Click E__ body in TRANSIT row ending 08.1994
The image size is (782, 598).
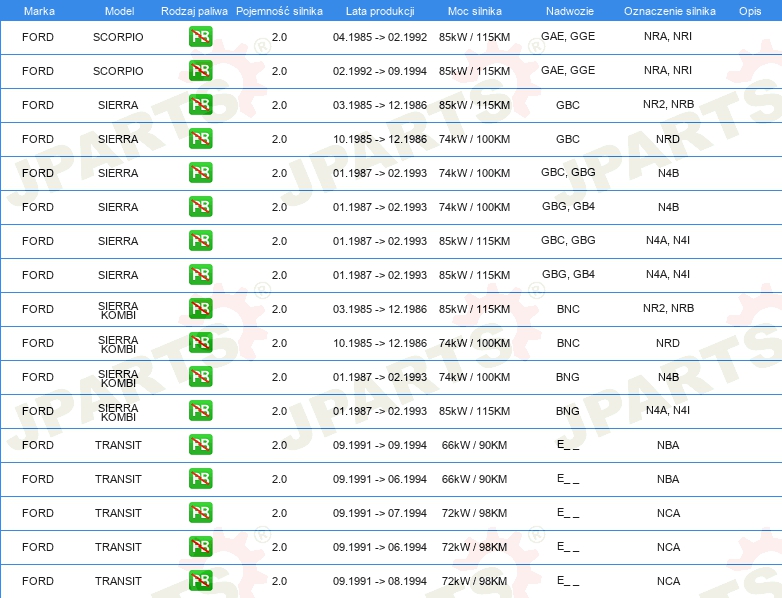tap(568, 581)
